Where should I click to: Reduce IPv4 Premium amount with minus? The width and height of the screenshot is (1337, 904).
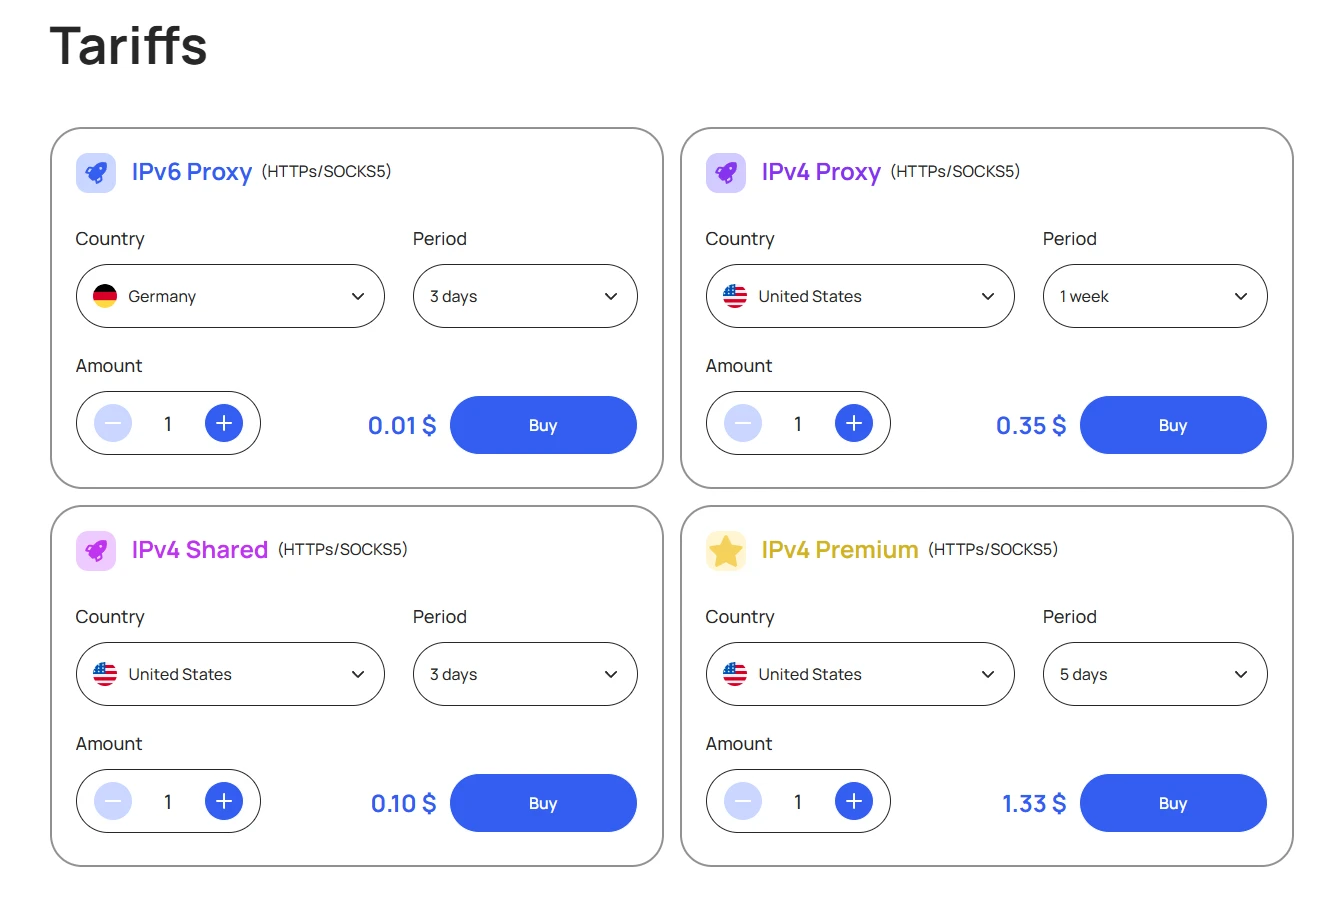click(x=743, y=801)
